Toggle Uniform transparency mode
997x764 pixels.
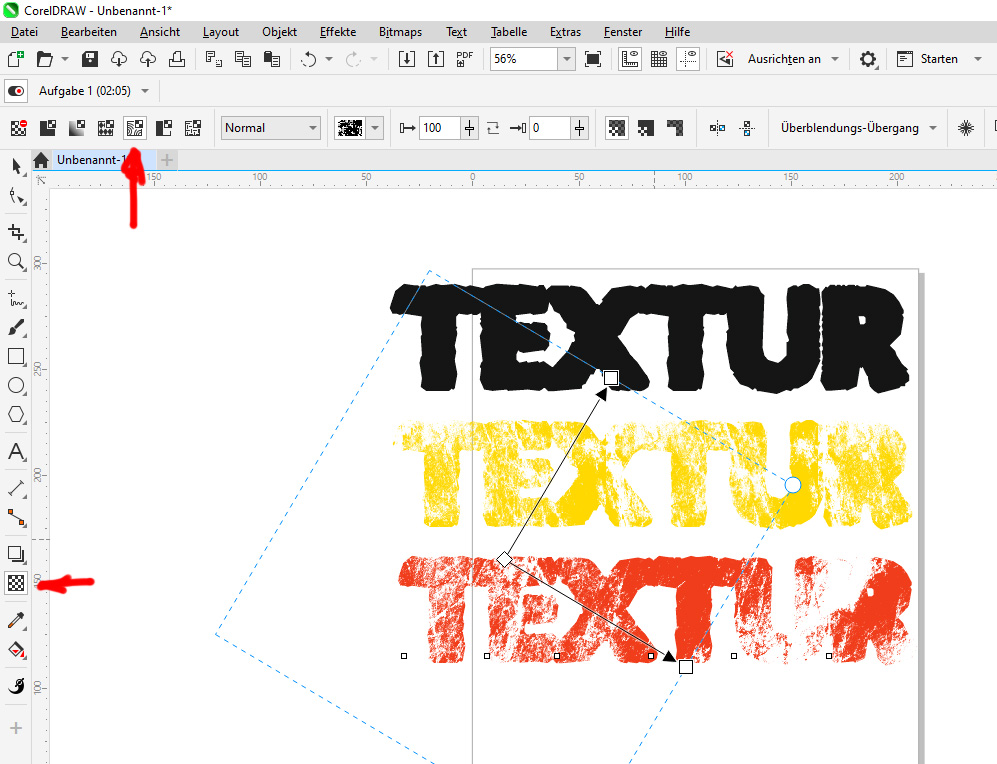pyautogui.click(x=48, y=128)
